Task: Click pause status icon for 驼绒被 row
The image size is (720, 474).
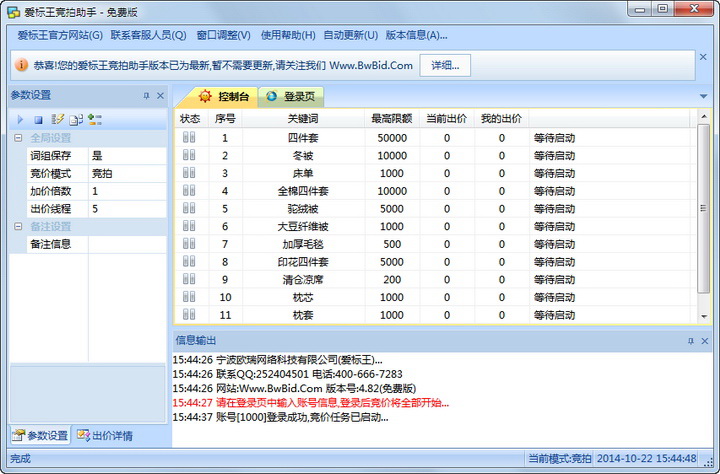Action: (189, 208)
